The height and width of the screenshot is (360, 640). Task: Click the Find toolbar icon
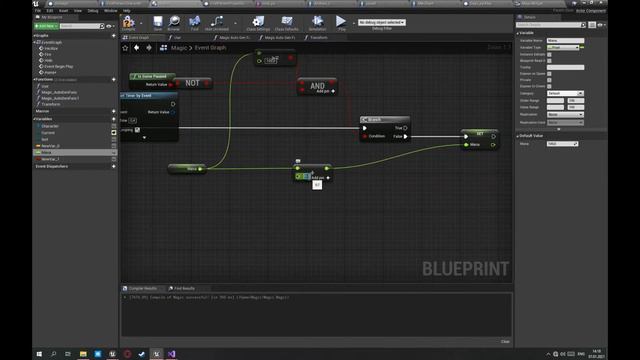pyautogui.click(x=195, y=22)
